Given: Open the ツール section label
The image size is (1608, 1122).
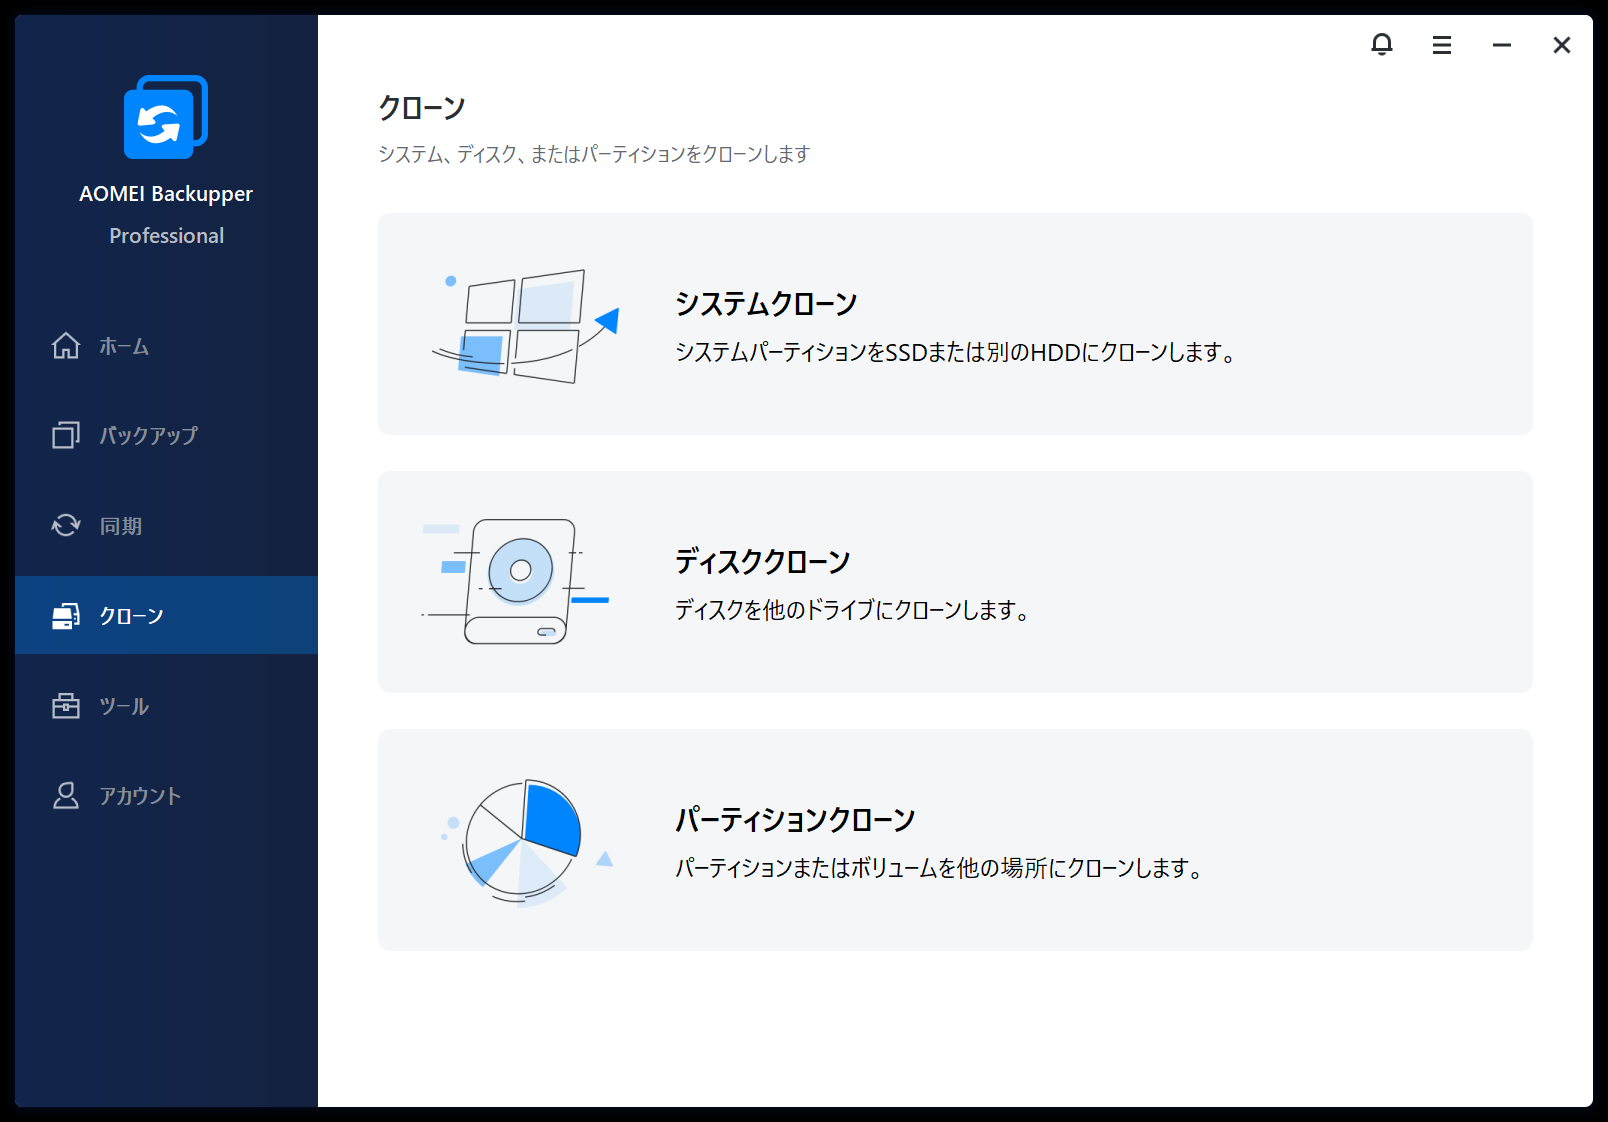Looking at the screenshot, I should [x=124, y=707].
